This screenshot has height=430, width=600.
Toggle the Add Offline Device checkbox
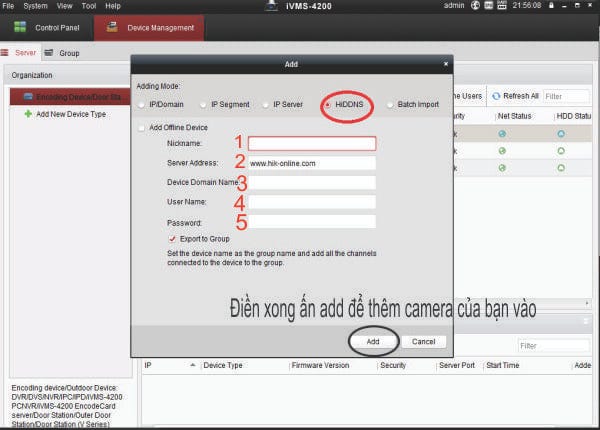click(141, 127)
